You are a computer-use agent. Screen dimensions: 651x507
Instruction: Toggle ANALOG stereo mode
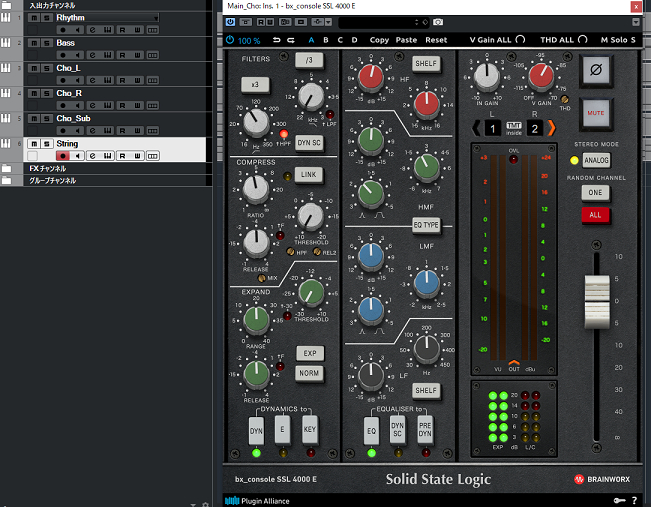tap(596, 160)
